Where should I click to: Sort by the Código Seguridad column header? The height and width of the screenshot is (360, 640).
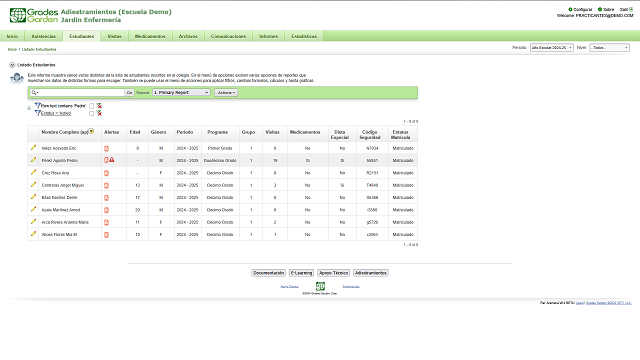pyautogui.click(x=370, y=135)
